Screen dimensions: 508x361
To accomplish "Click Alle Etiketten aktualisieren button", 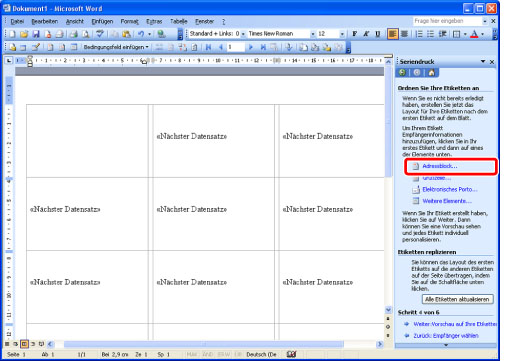I will pyautogui.click(x=457, y=299).
